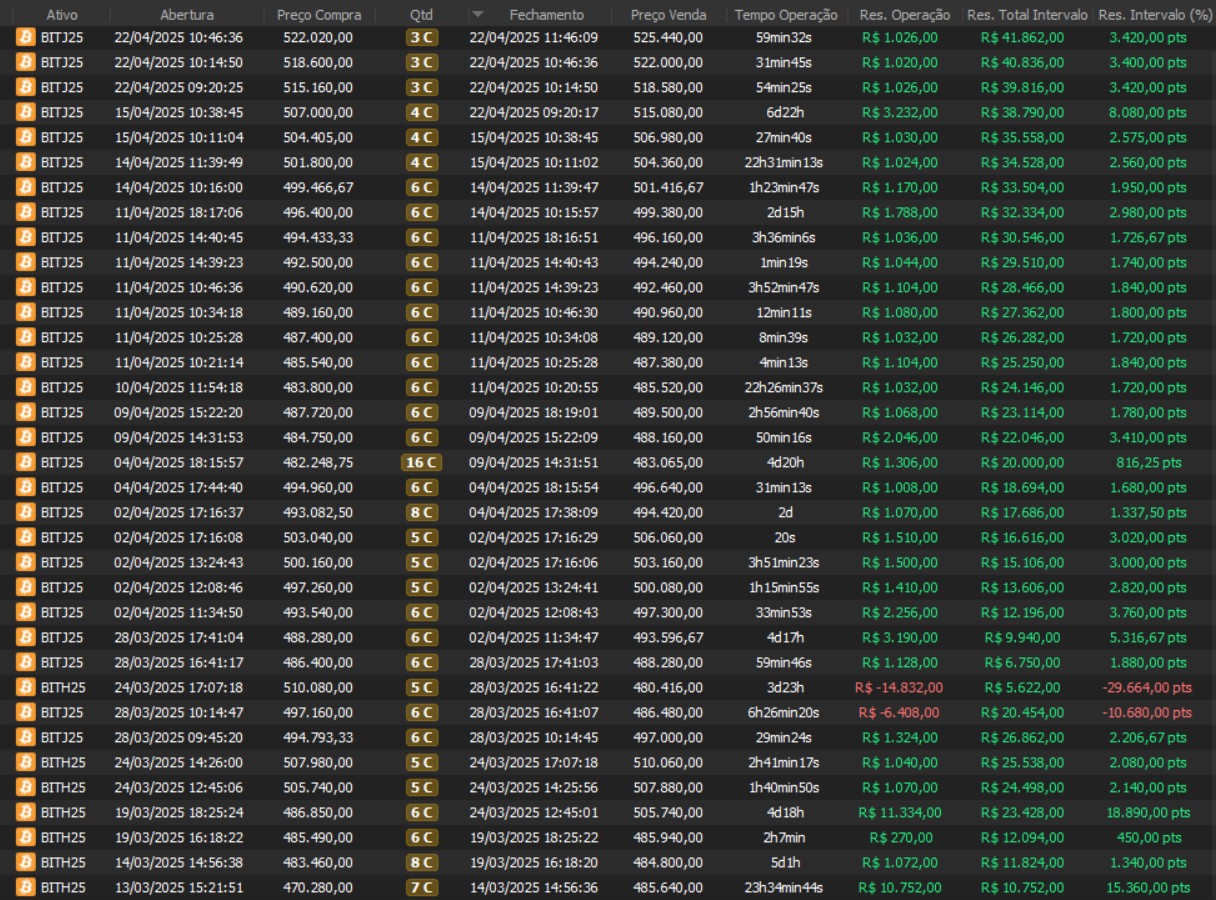Sort the table by Preço Compra header
This screenshot has height=900, width=1216.
[314, 15]
